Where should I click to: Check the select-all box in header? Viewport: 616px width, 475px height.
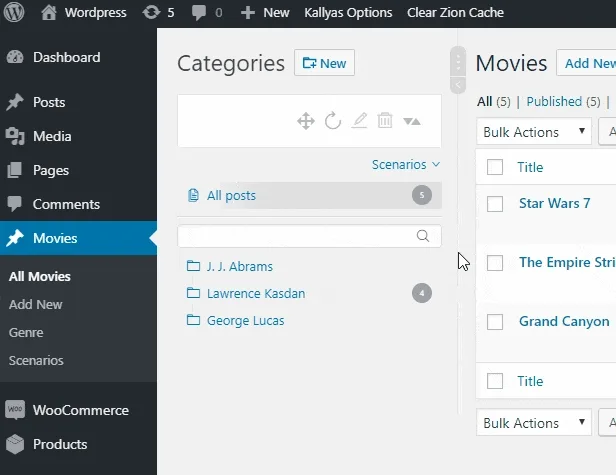point(495,167)
